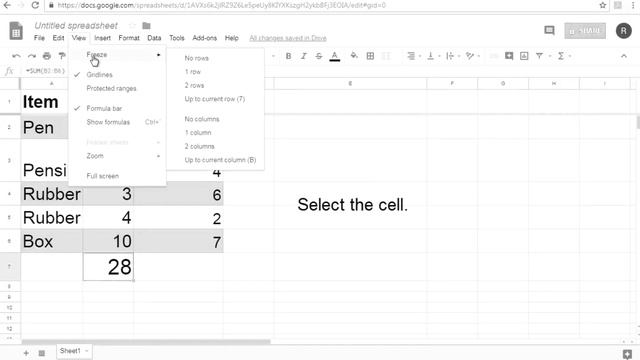Open the fill color bucket
This screenshot has height=360, width=640.
coord(354,56)
